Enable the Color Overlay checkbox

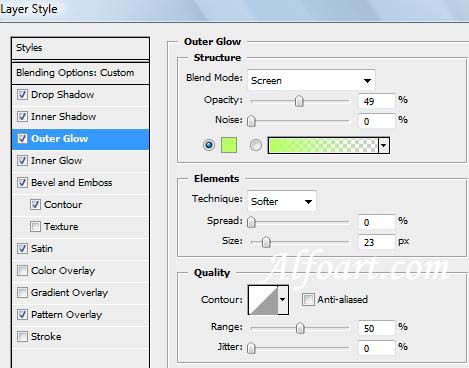click(x=22, y=270)
